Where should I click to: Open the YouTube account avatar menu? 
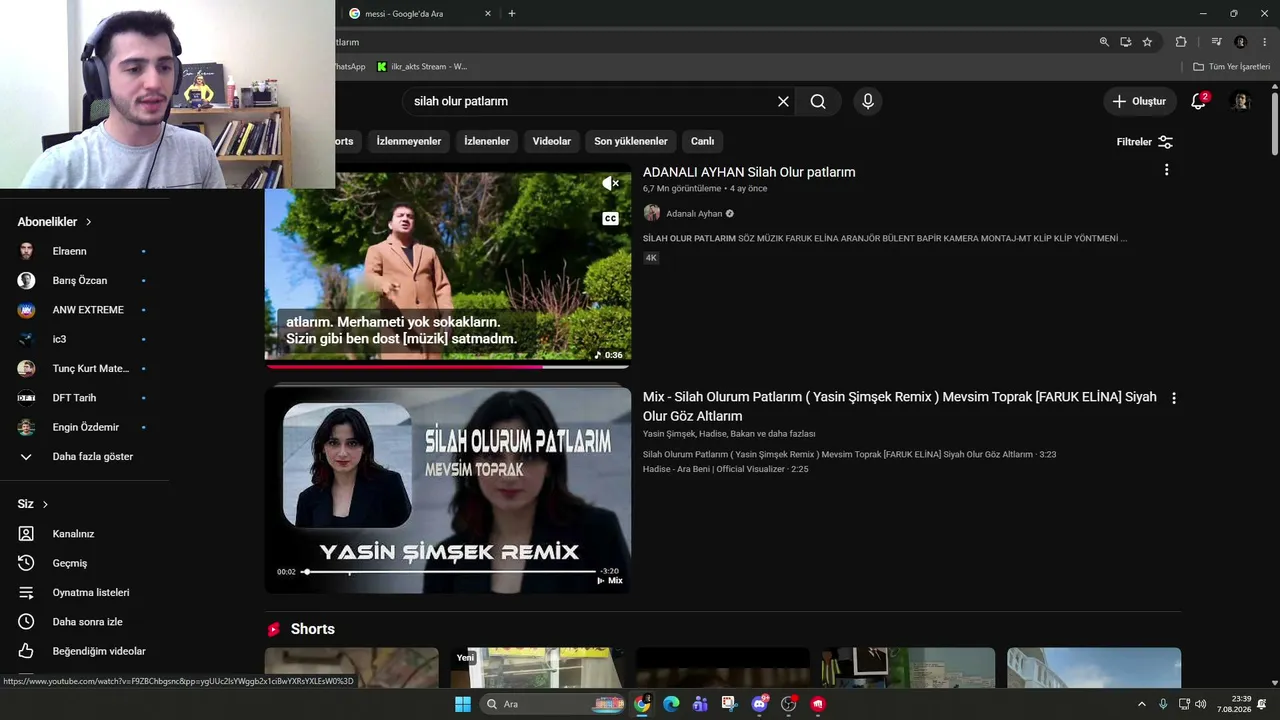(1241, 101)
